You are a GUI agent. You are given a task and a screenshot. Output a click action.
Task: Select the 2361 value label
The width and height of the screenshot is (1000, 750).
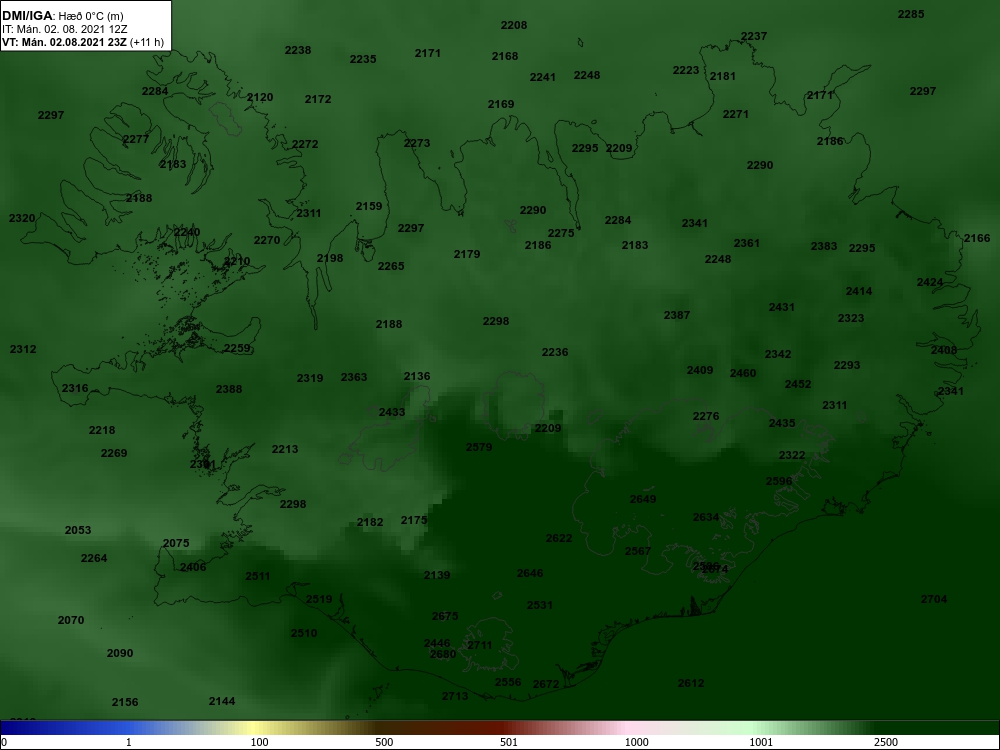(747, 243)
